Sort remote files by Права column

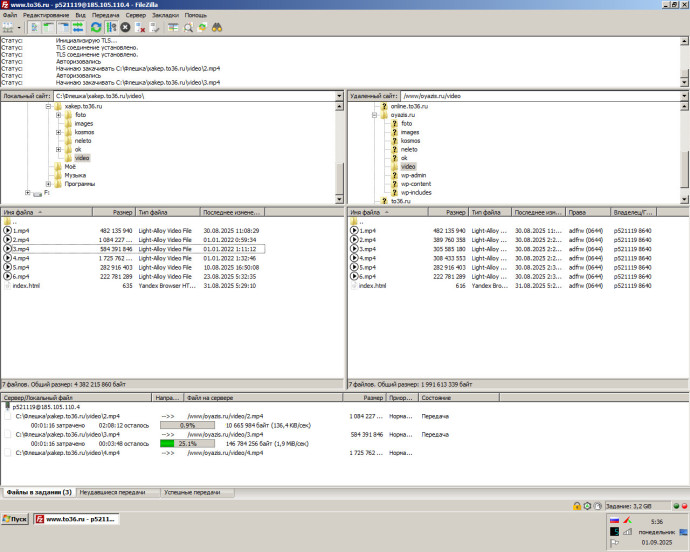point(588,213)
